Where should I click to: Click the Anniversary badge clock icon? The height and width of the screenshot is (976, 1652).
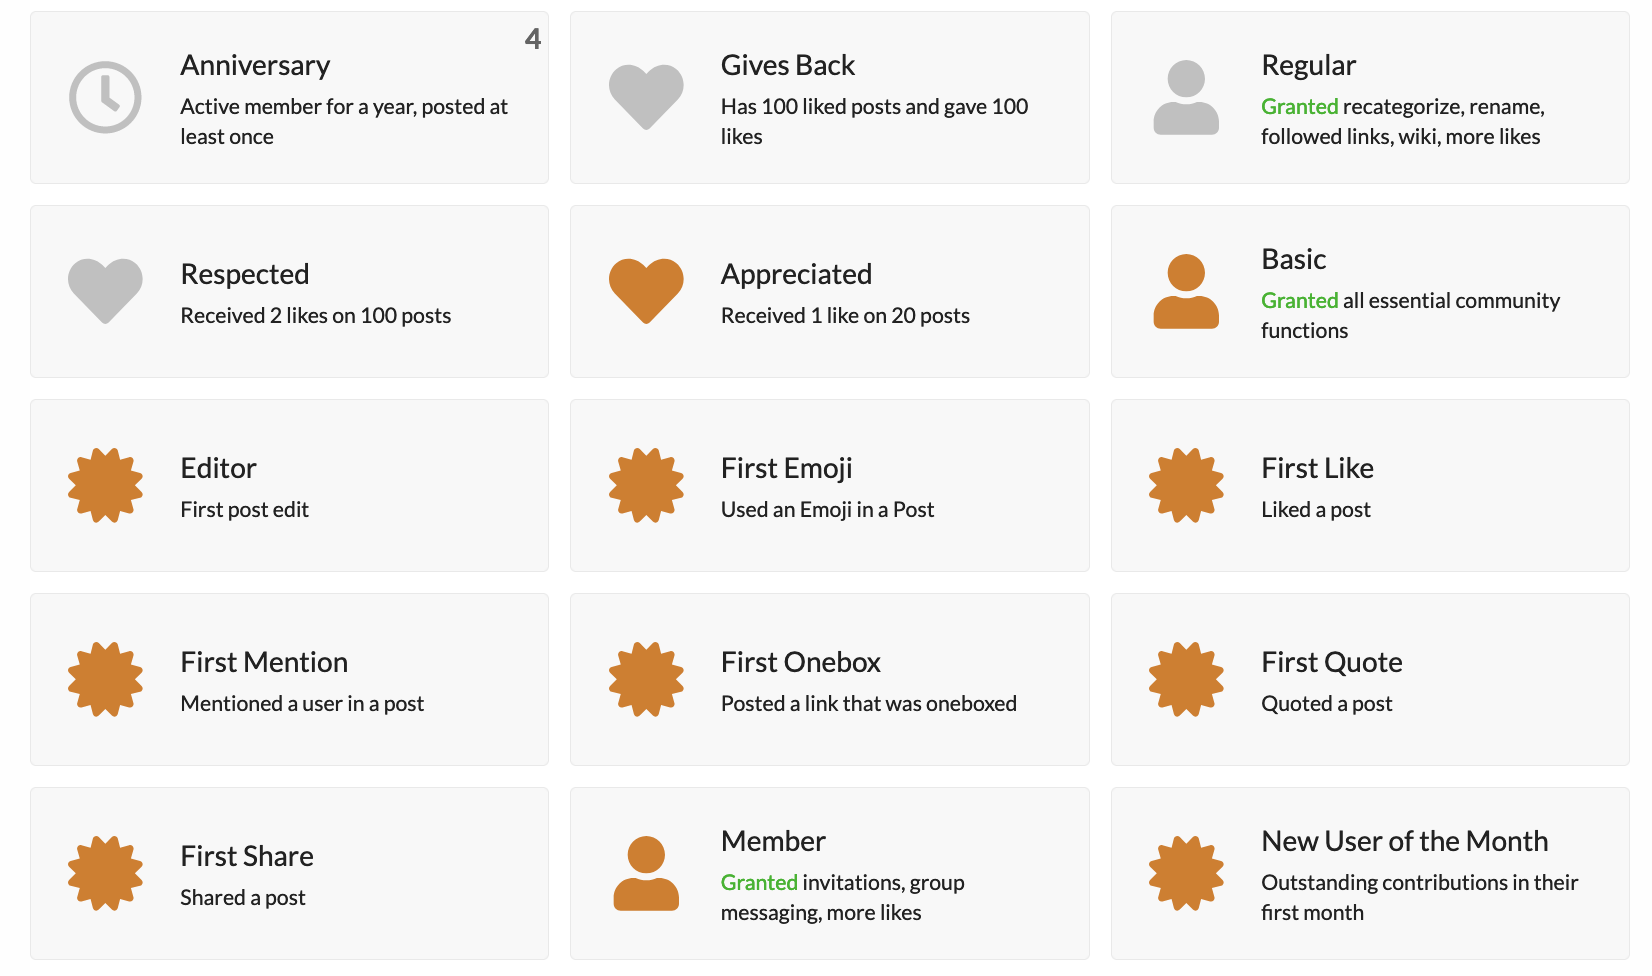coord(105,97)
